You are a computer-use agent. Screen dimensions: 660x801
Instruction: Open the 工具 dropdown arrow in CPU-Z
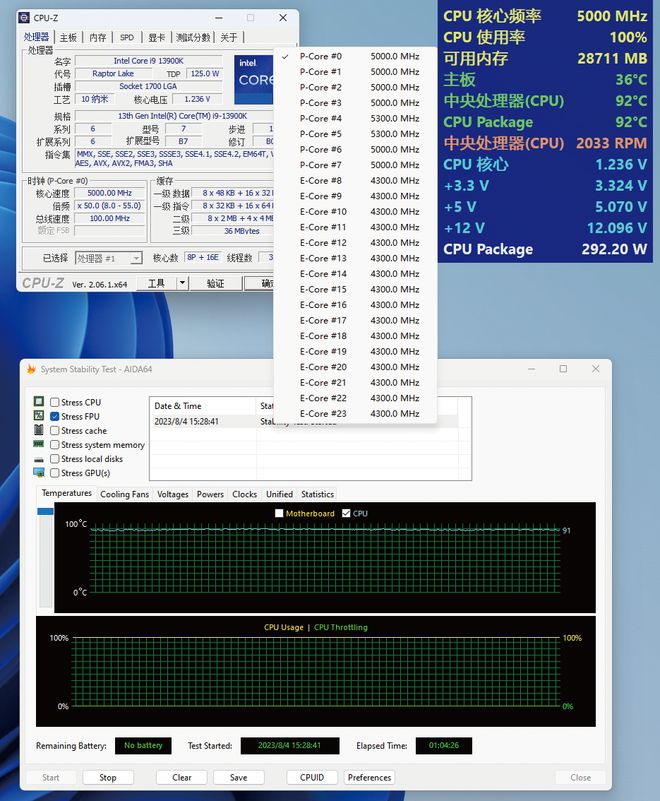coord(182,283)
